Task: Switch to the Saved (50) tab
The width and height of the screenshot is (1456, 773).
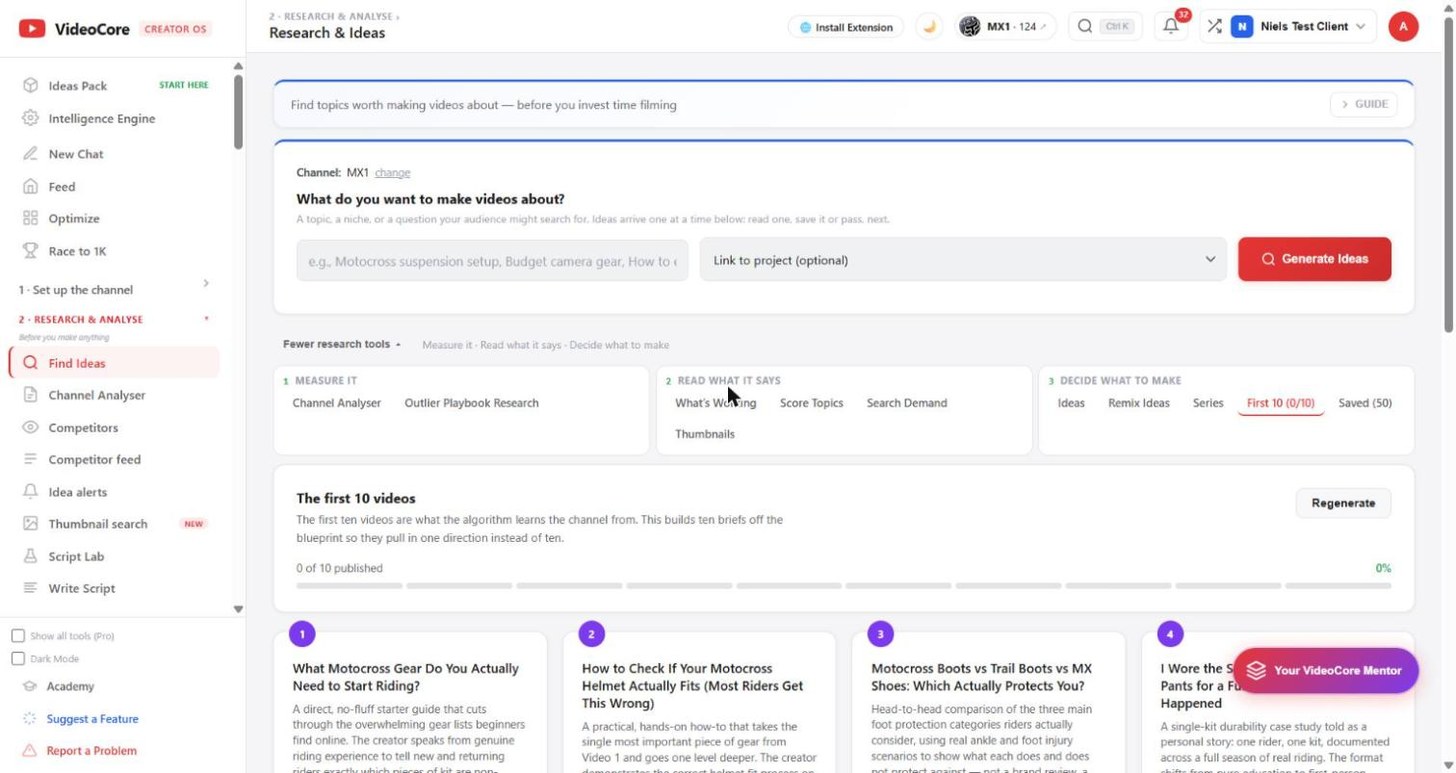Action: pyautogui.click(x=1365, y=403)
